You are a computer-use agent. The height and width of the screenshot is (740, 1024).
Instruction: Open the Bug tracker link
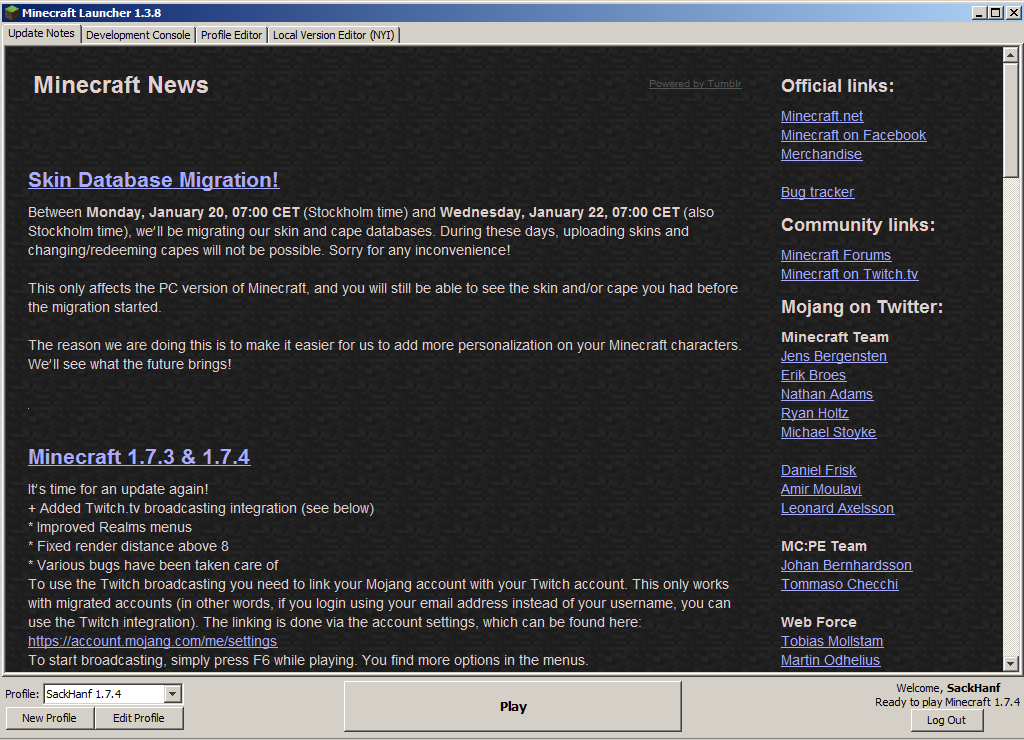pyautogui.click(x=817, y=192)
